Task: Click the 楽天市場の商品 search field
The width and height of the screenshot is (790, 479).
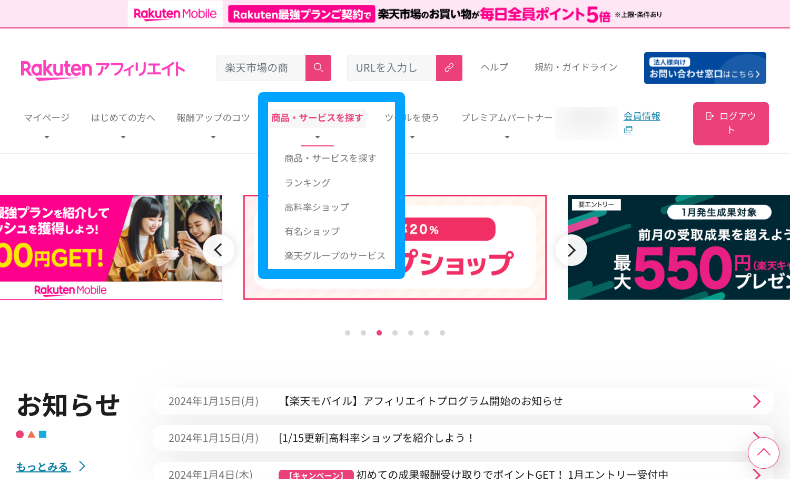Action: 260,67
